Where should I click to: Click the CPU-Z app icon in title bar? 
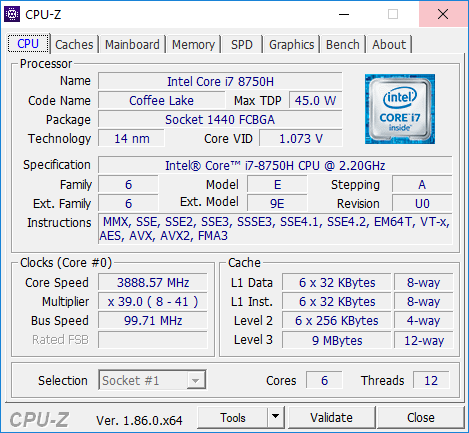12,14
